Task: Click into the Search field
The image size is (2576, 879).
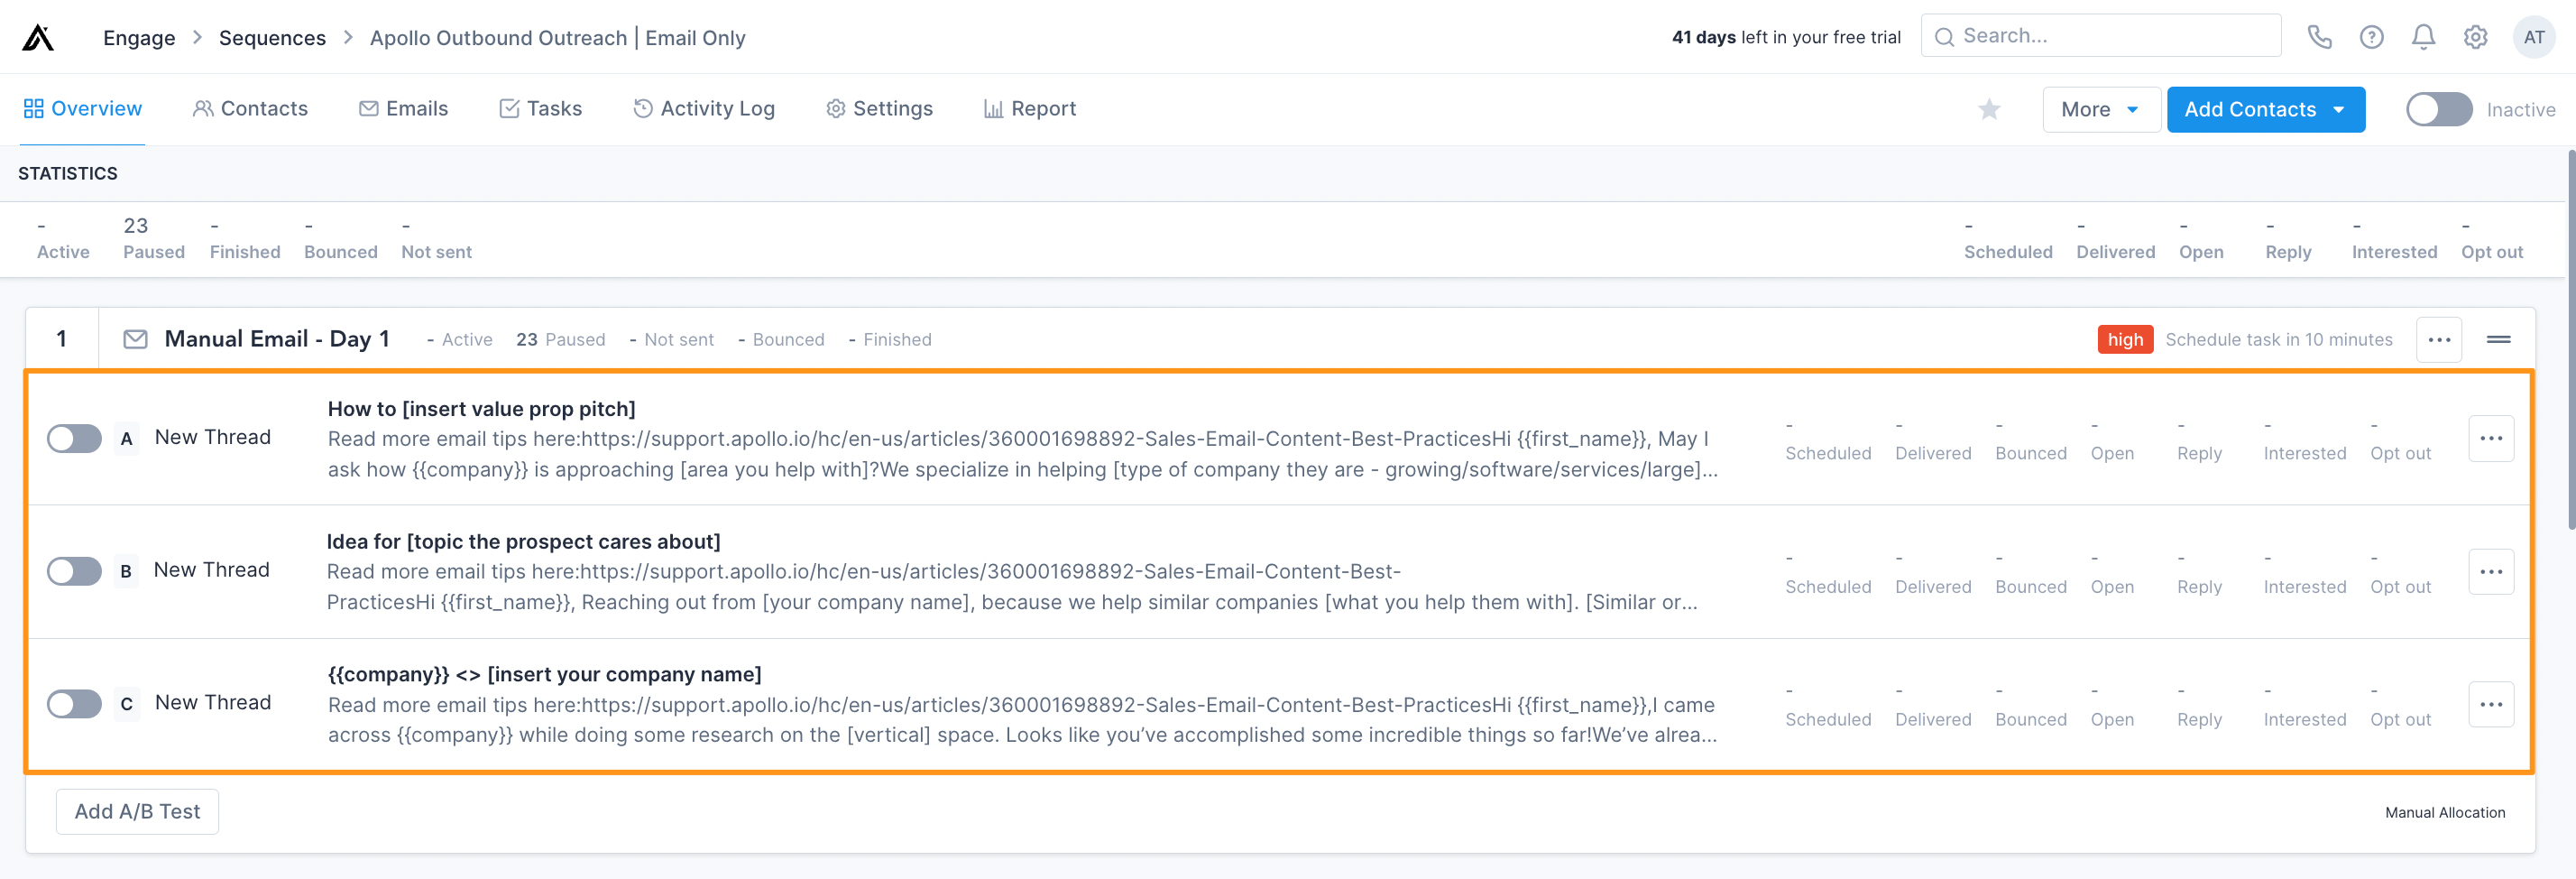Action: [2100, 34]
